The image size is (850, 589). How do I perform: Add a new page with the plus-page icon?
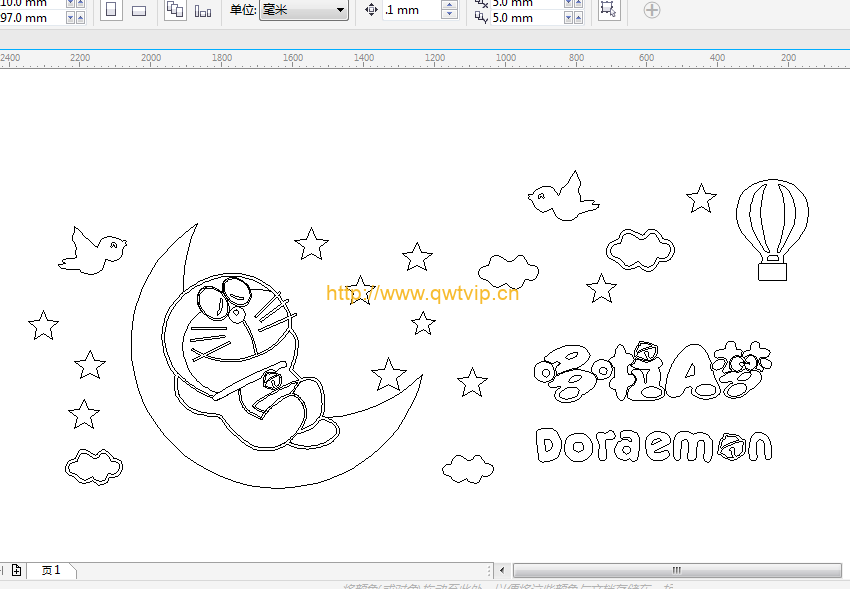[x=16, y=570]
